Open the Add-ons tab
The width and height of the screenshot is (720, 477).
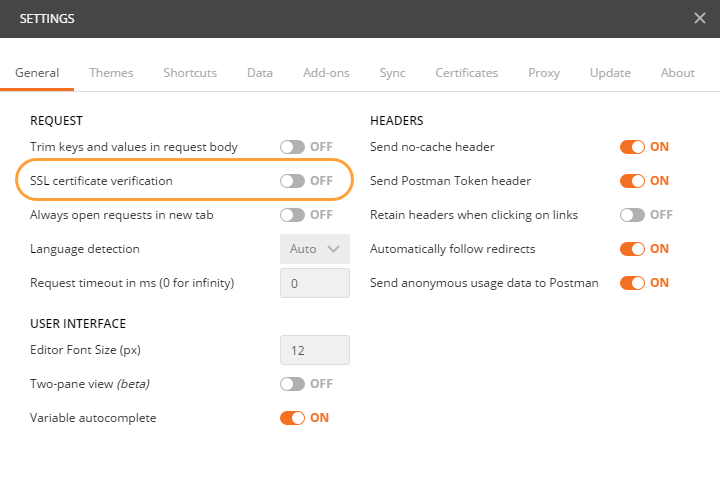(x=326, y=73)
